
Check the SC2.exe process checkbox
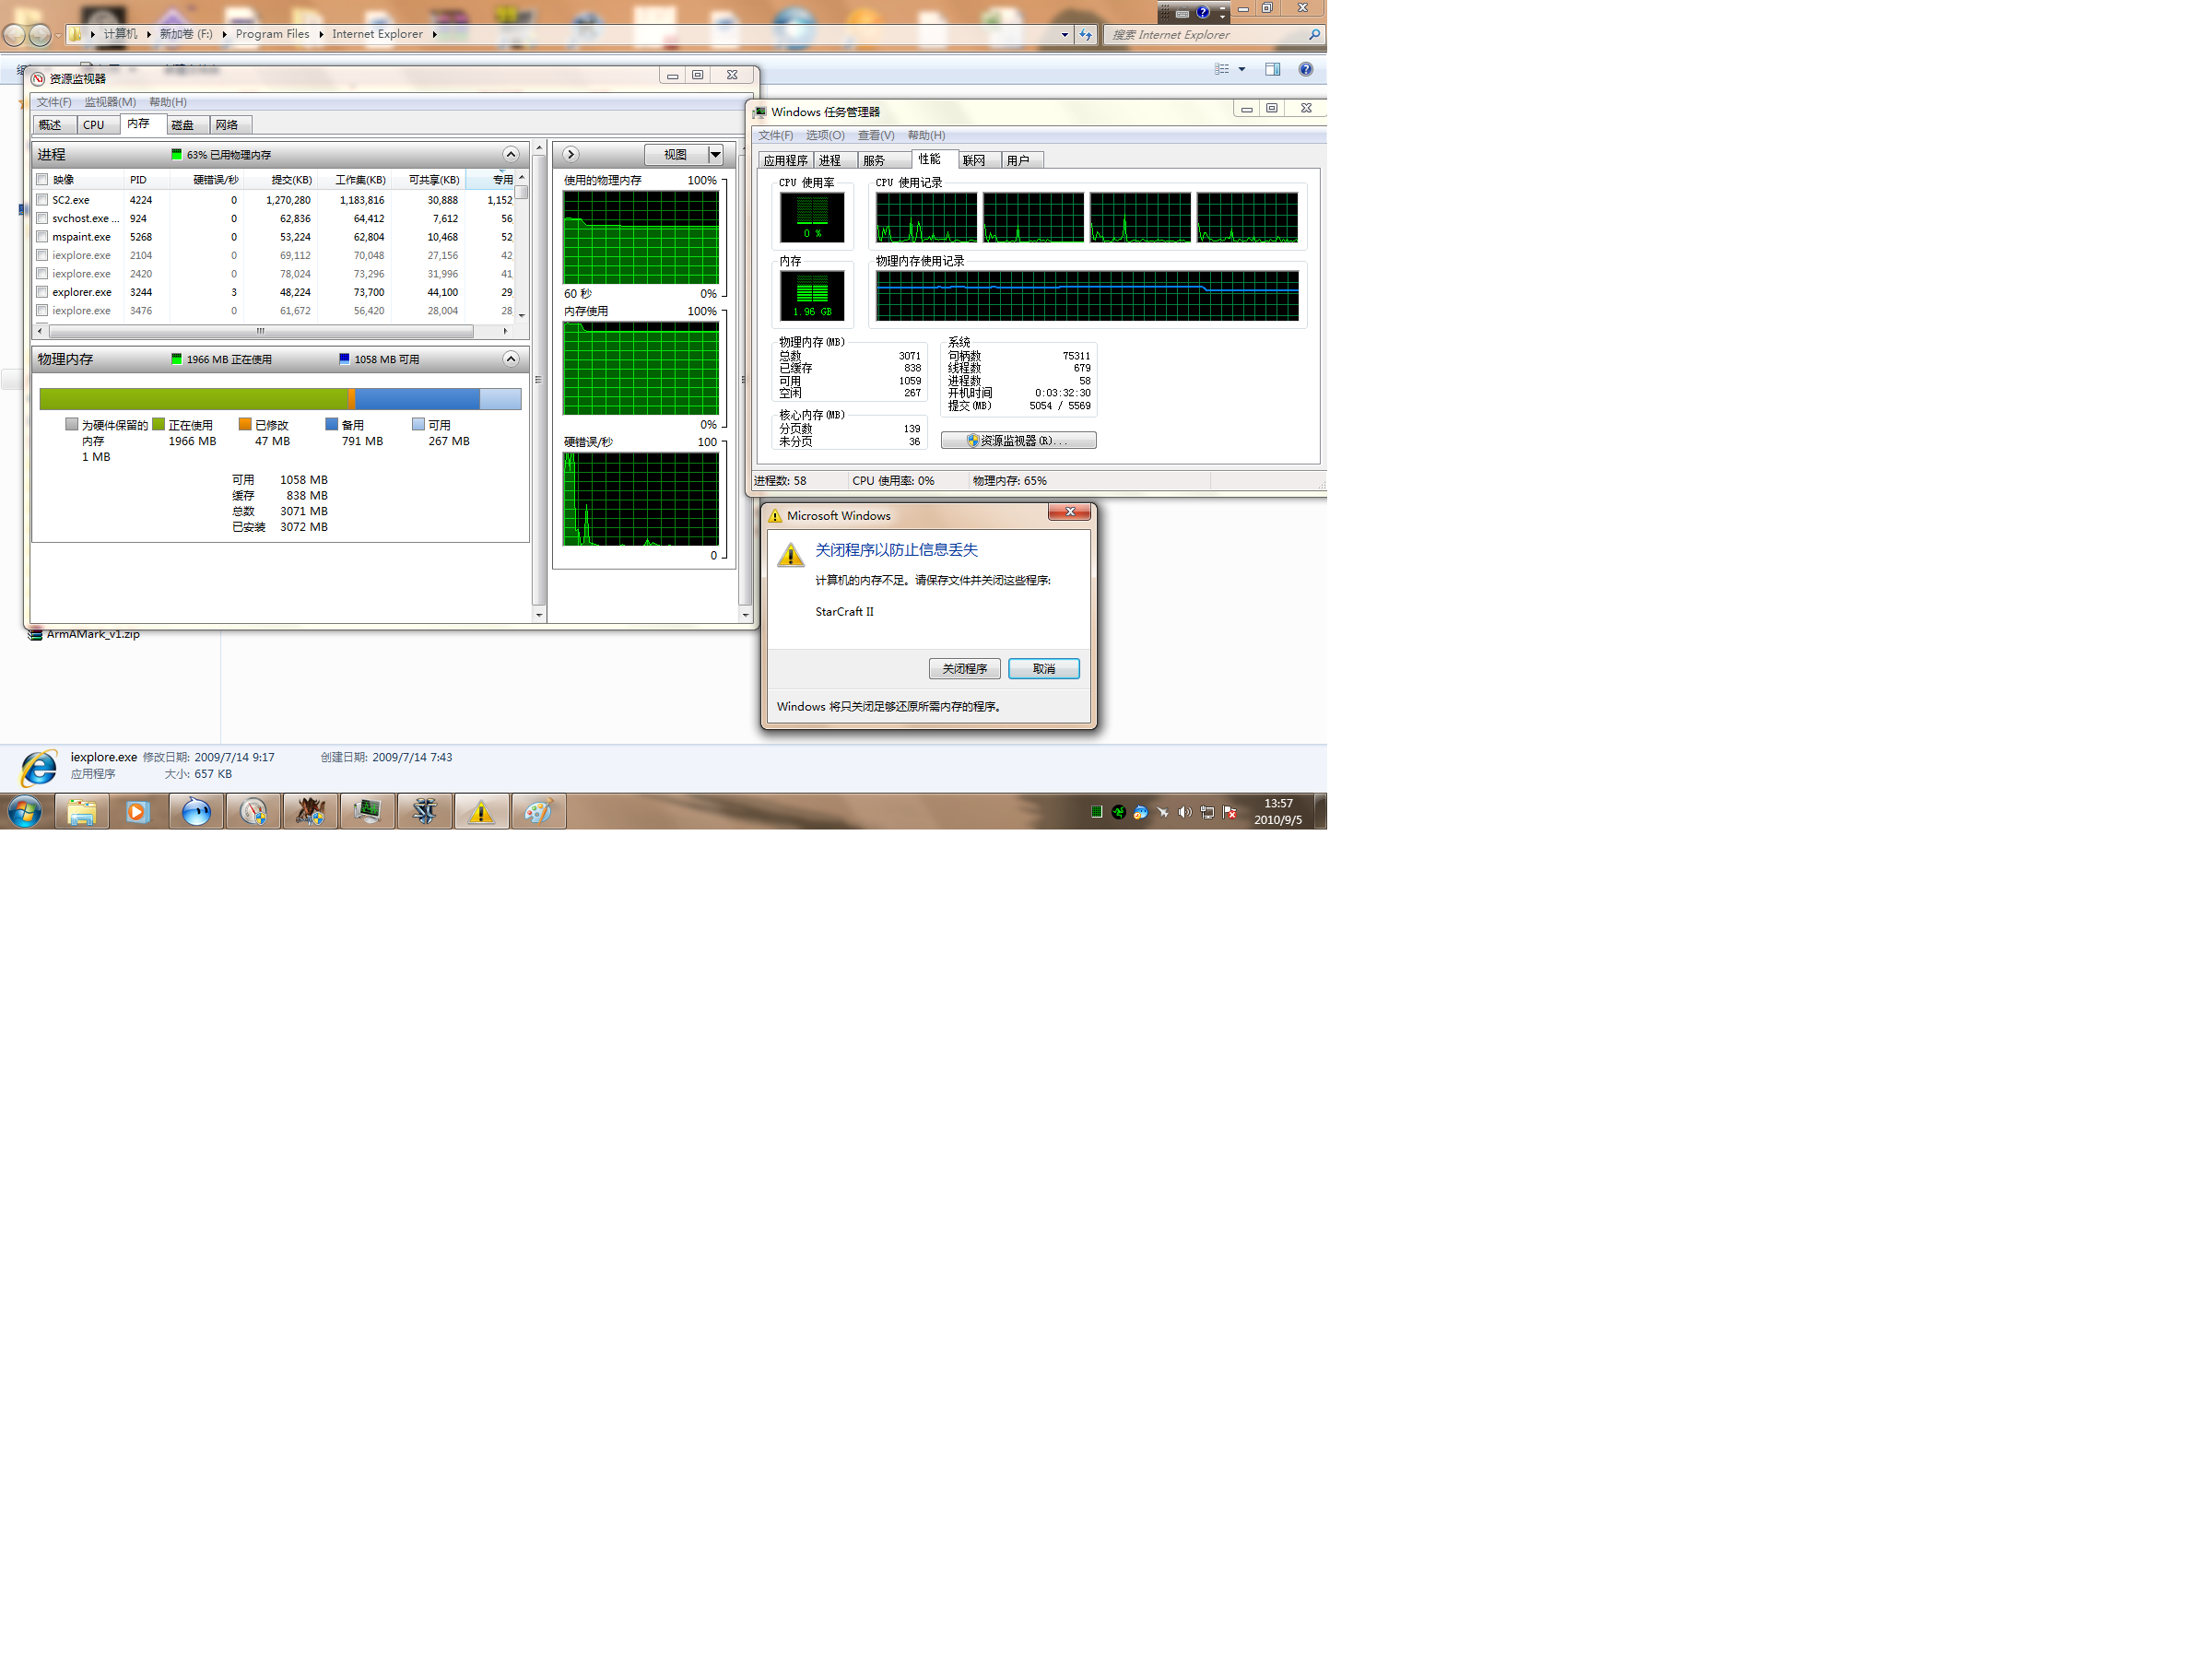[42, 200]
